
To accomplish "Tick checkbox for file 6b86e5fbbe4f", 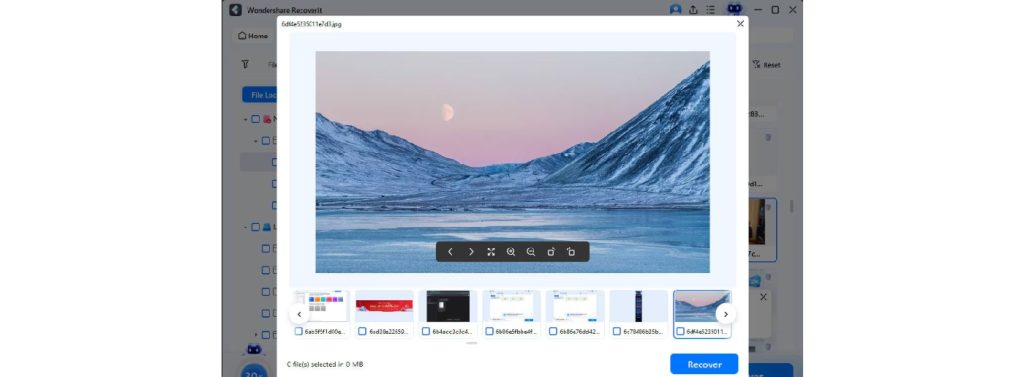I will click(x=489, y=331).
